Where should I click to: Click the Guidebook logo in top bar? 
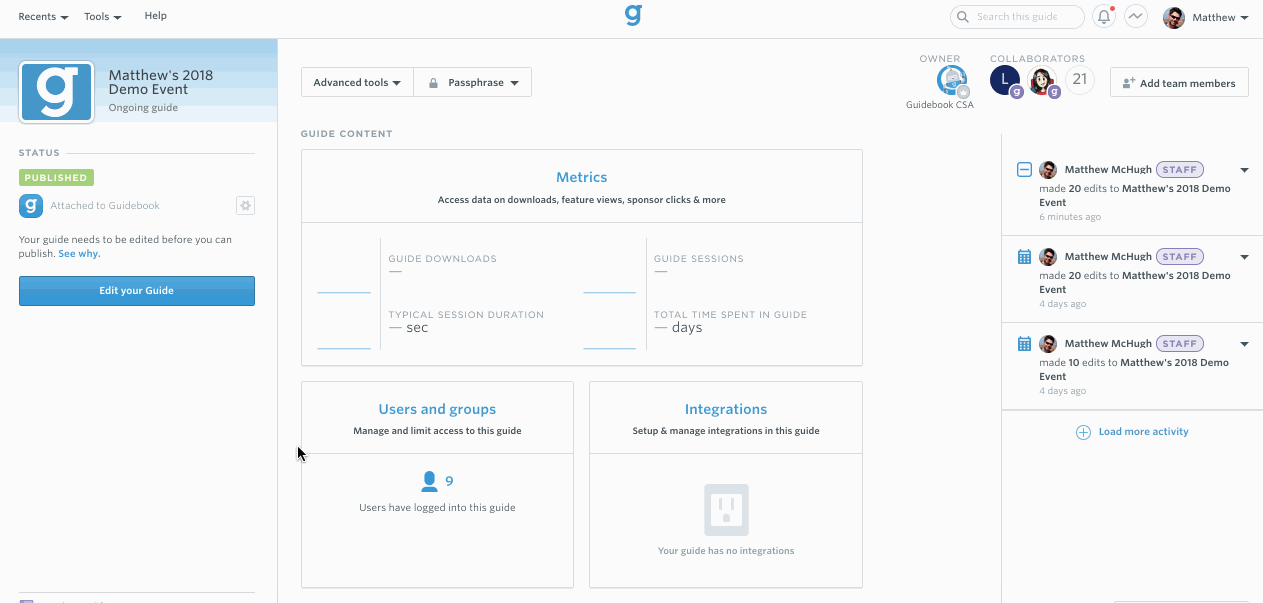[633, 15]
